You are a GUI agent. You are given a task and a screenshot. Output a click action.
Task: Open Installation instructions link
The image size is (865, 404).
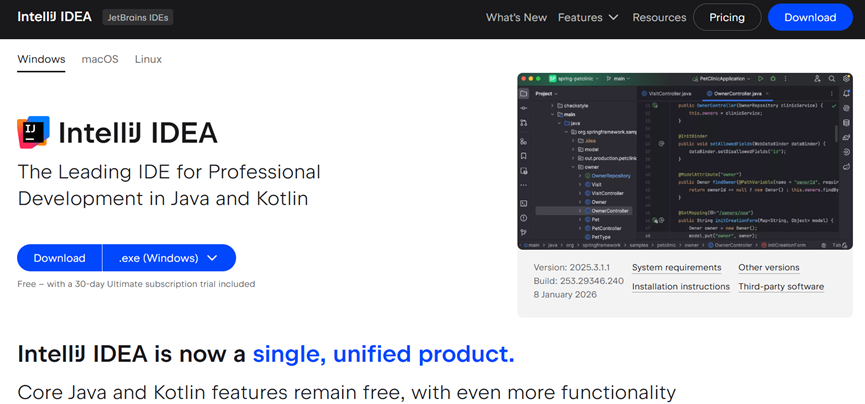point(681,287)
